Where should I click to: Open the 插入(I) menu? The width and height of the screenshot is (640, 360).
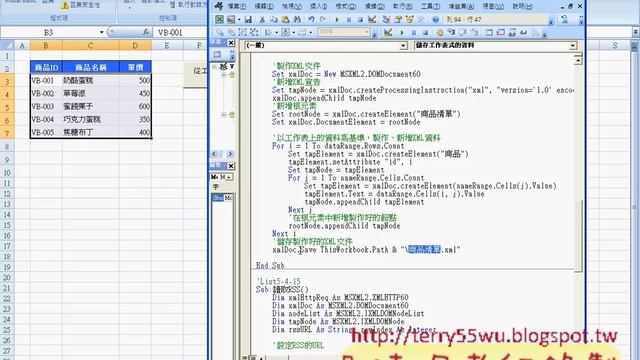tap(318, 7)
